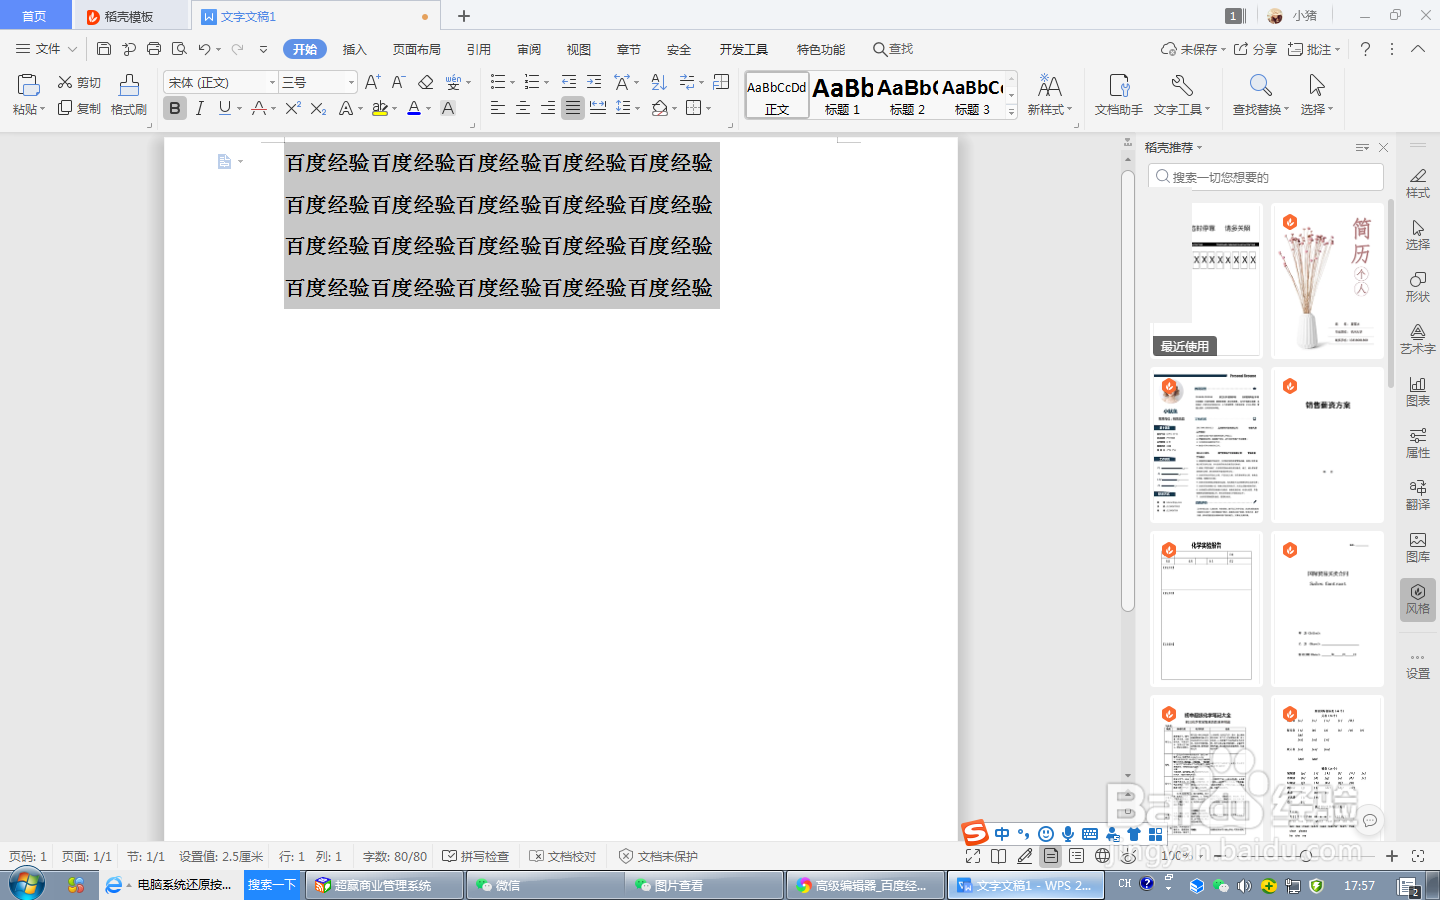Center align text
The height and width of the screenshot is (900, 1440).
[x=522, y=108]
